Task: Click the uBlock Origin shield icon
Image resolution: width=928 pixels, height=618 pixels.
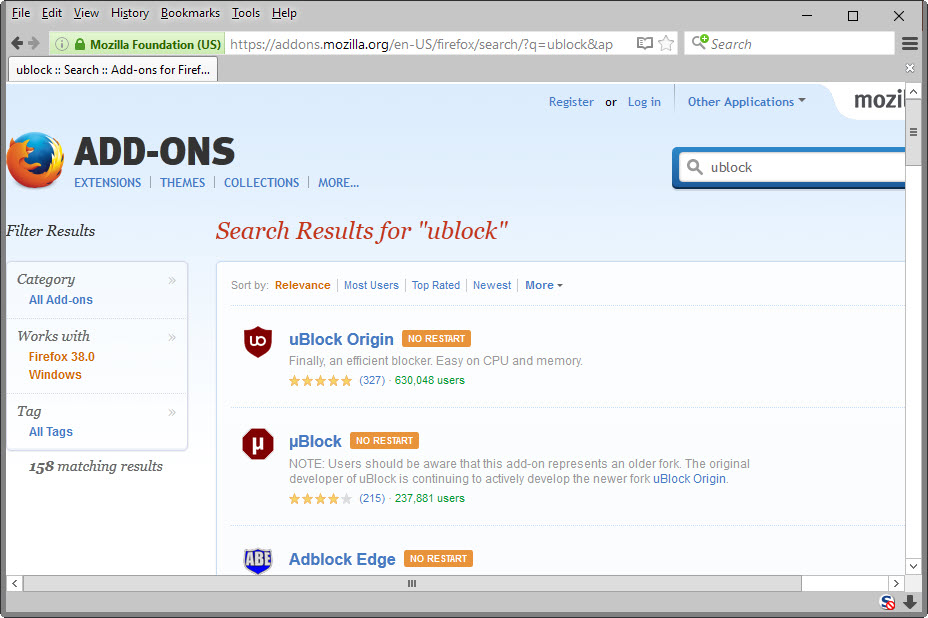Action: [x=257, y=342]
